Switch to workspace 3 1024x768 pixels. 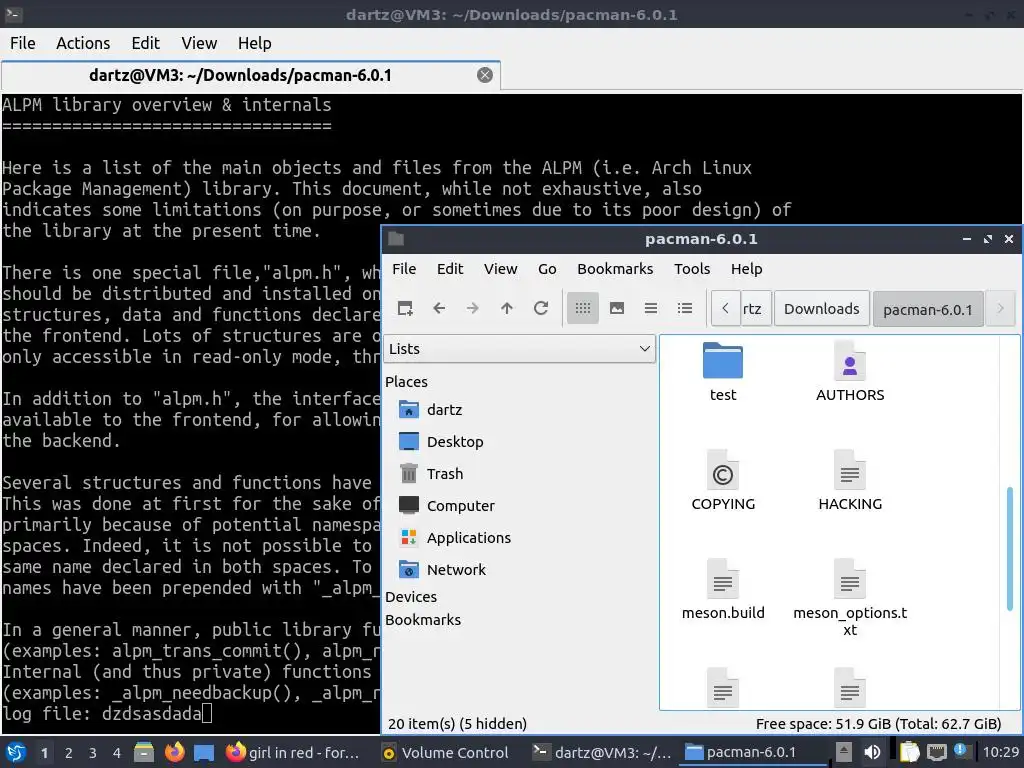point(93,753)
